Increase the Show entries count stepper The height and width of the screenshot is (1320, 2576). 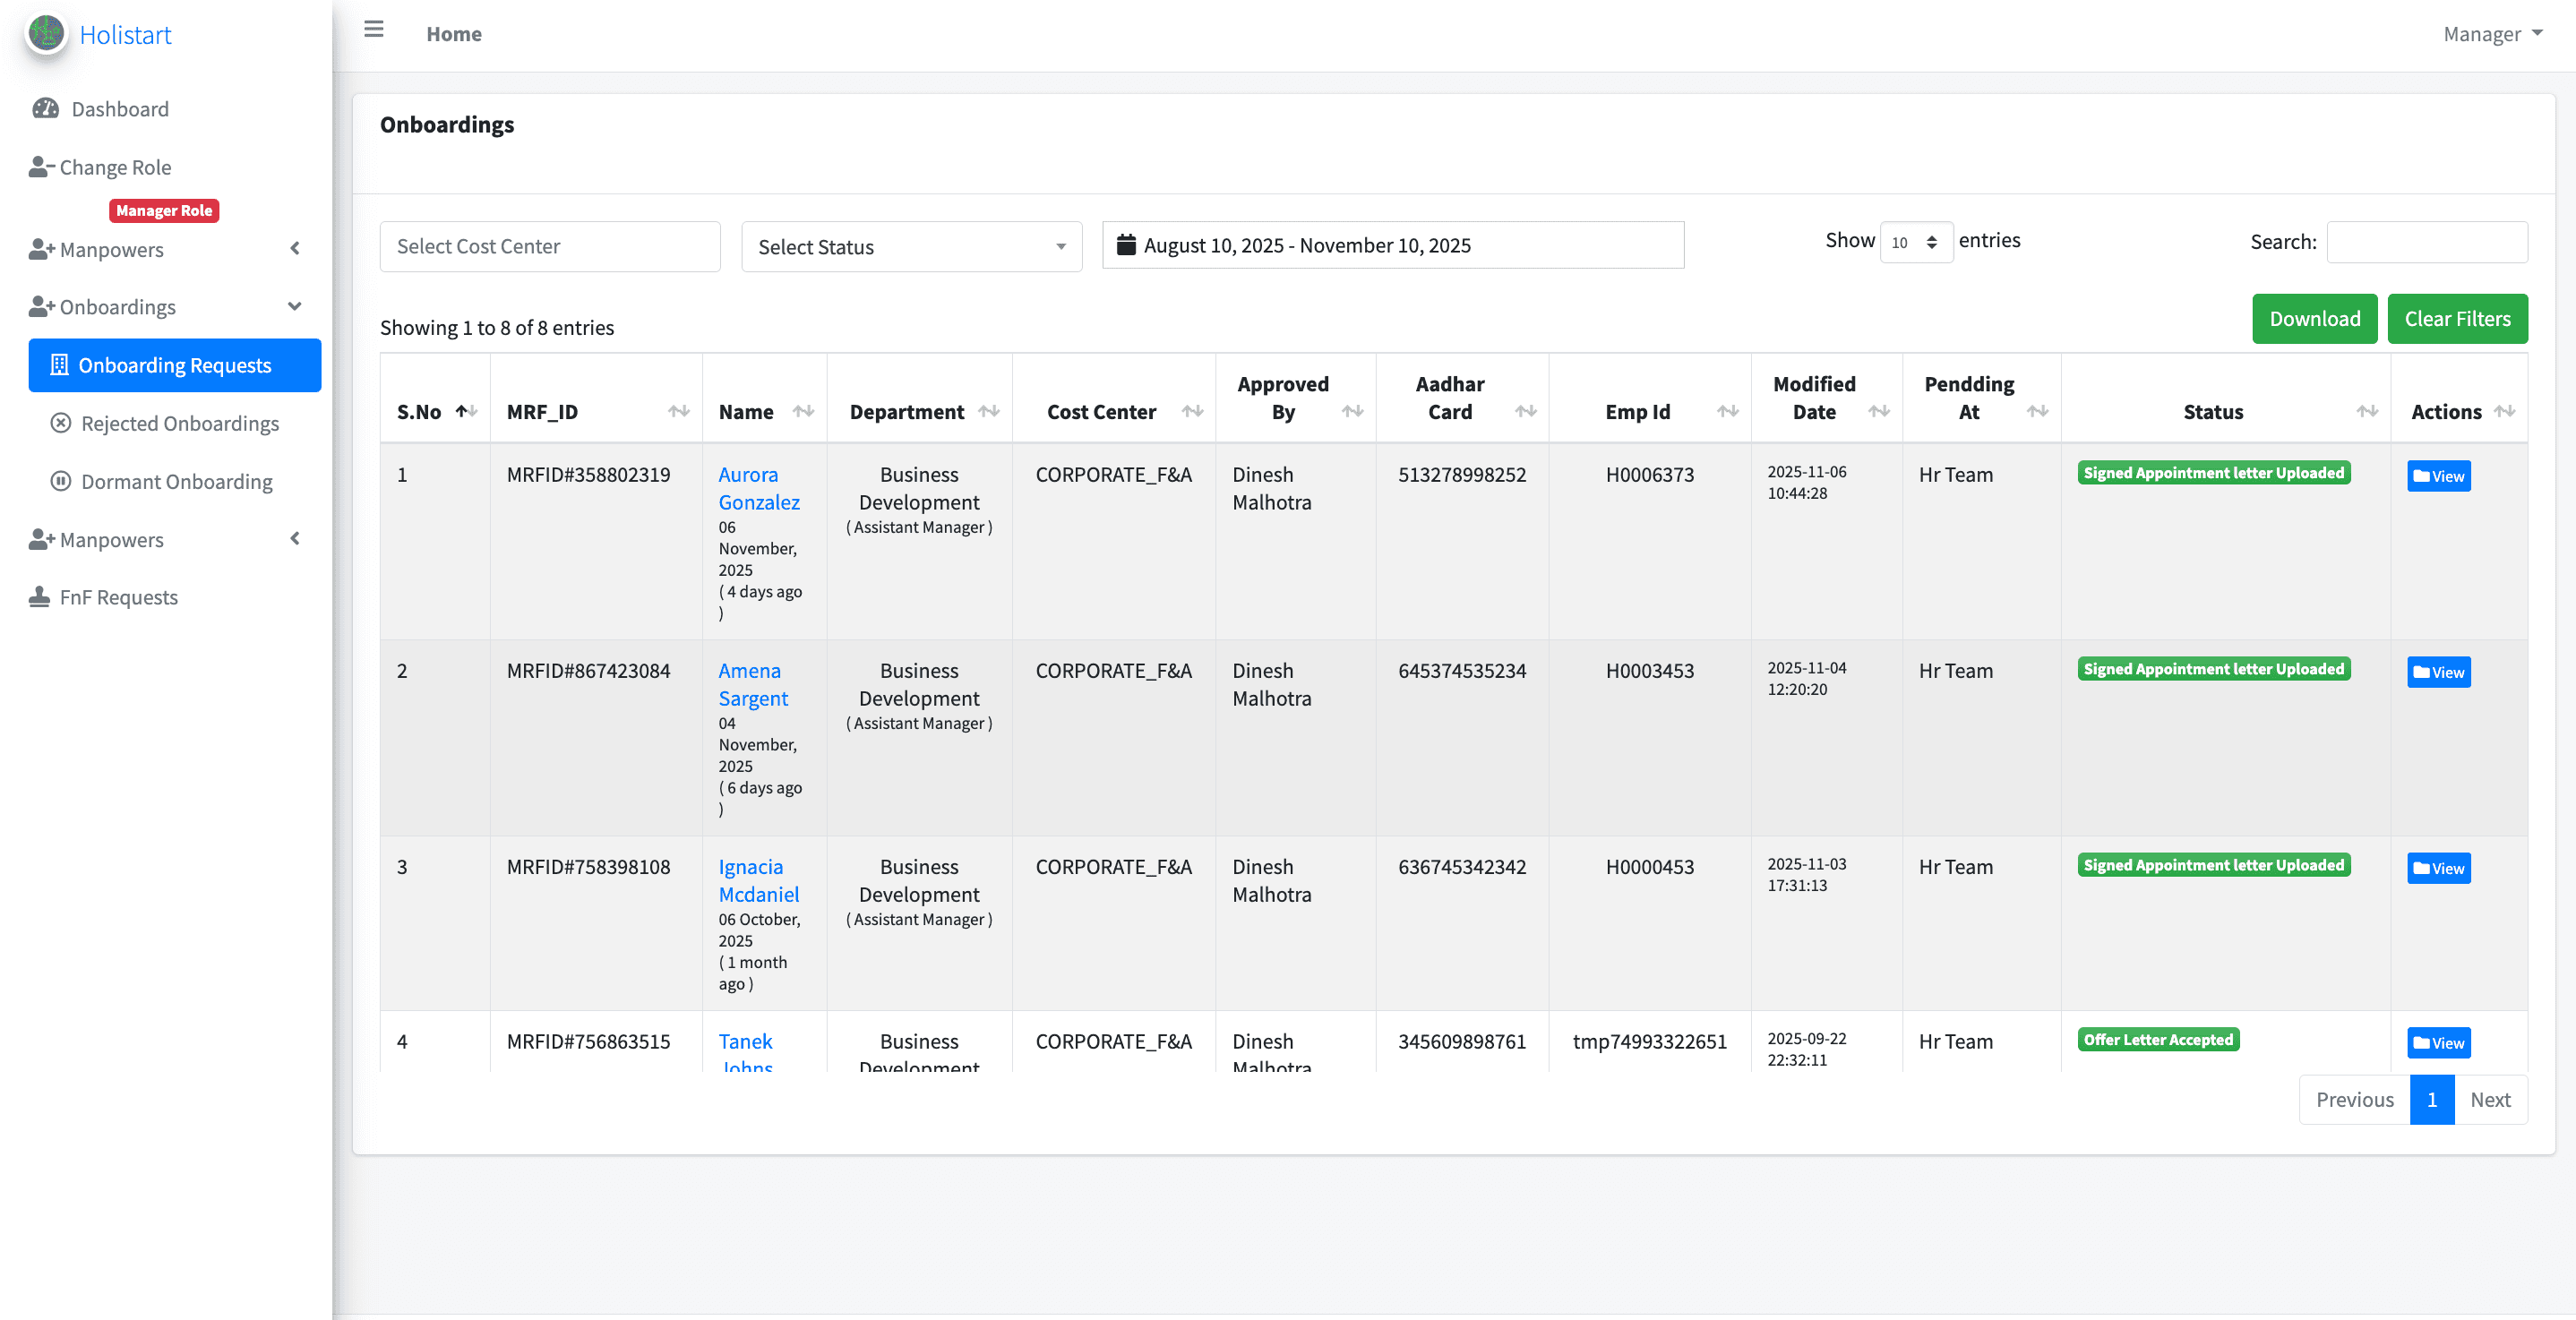point(1934,236)
